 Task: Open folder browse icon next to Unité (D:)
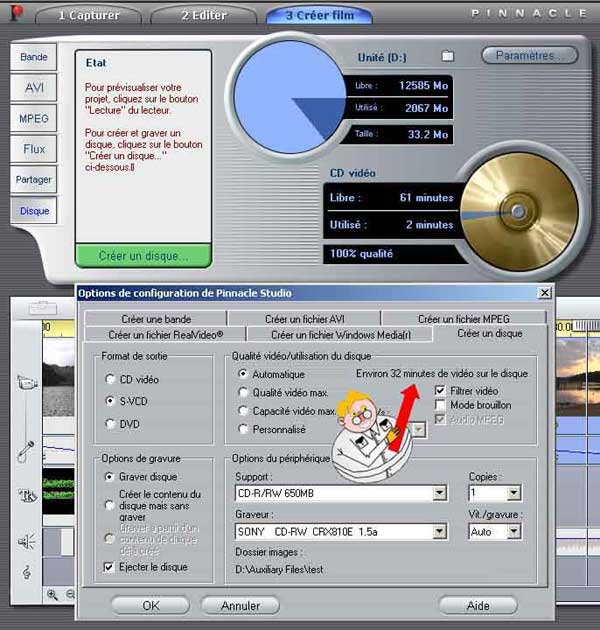[448, 56]
